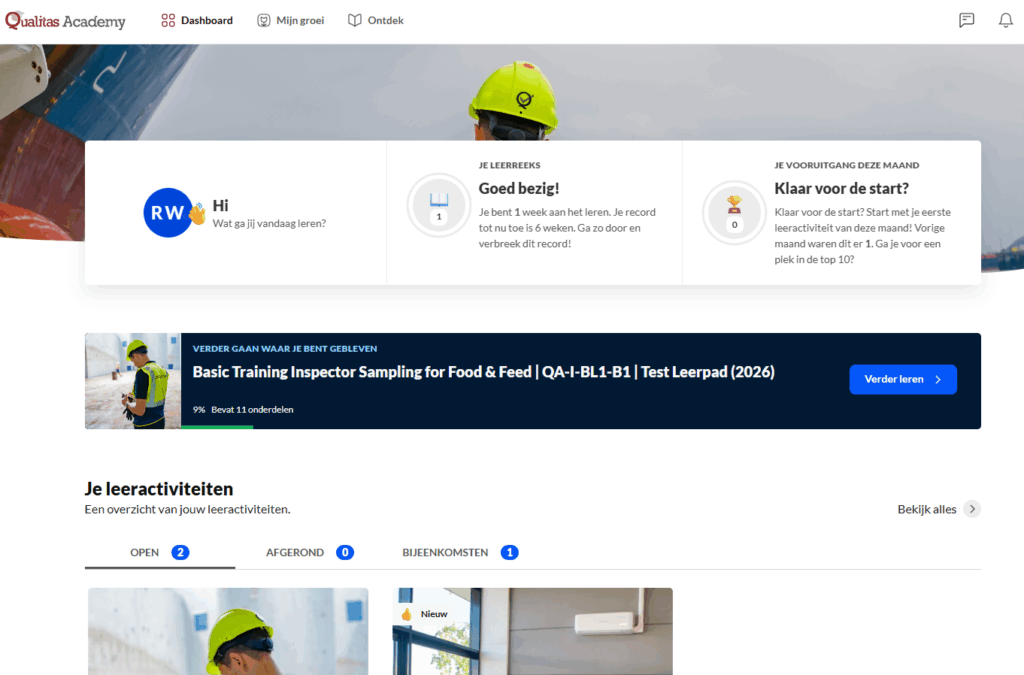This screenshot has height=675, width=1024.
Task: Click the RW profile avatar
Action: tap(167, 212)
